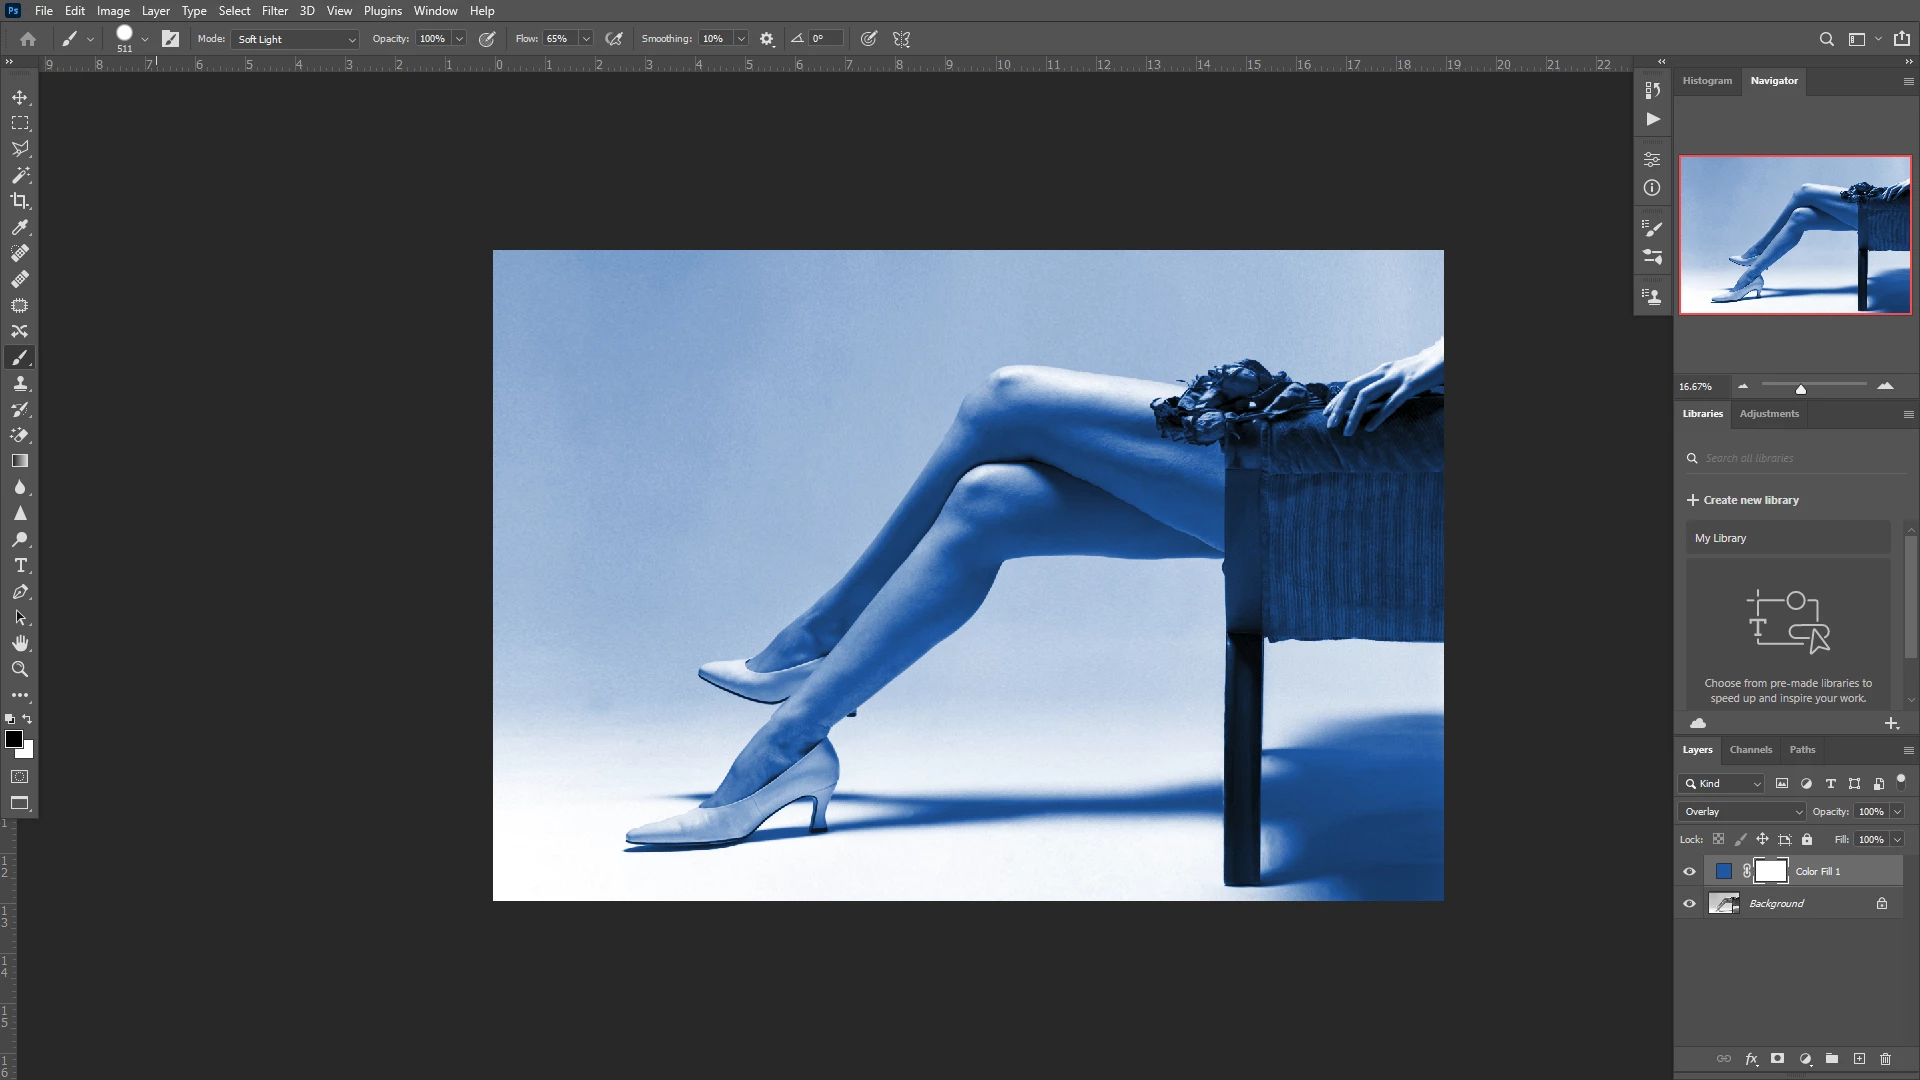The width and height of the screenshot is (1920, 1080).
Task: Open the layer blend mode dropdown showing Overlay
Action: 1742,812
